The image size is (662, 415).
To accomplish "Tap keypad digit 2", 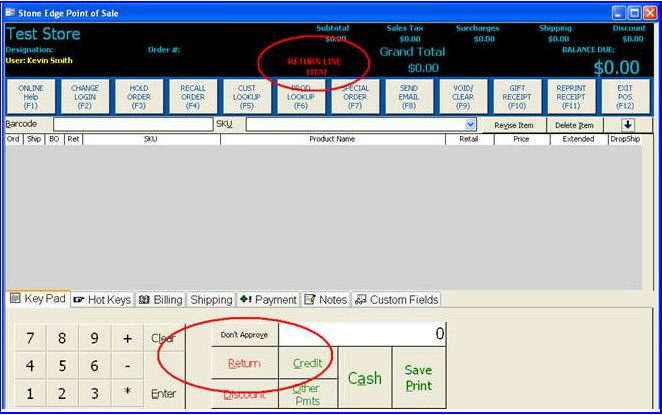I will tap(62, 393).
